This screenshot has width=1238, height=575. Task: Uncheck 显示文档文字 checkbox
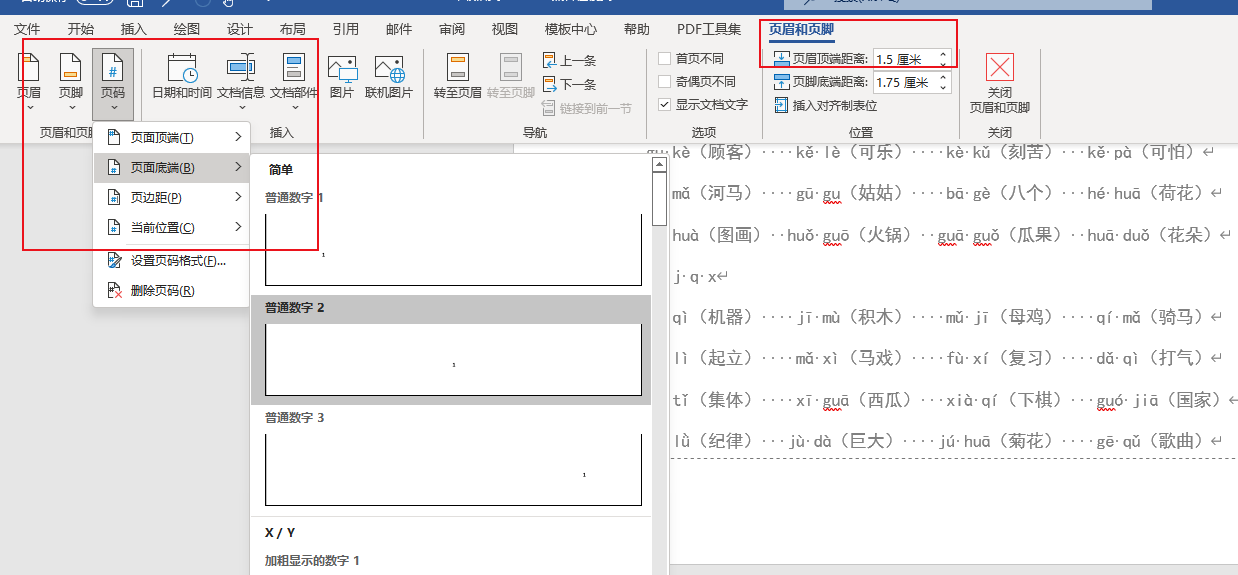point(665,105)
